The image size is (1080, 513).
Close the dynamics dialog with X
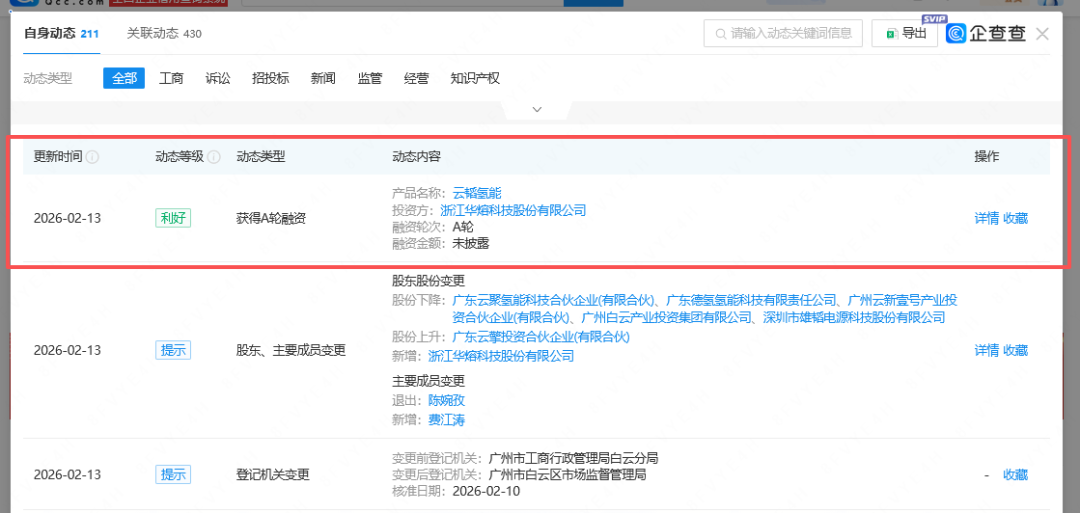coord(1042,34)
